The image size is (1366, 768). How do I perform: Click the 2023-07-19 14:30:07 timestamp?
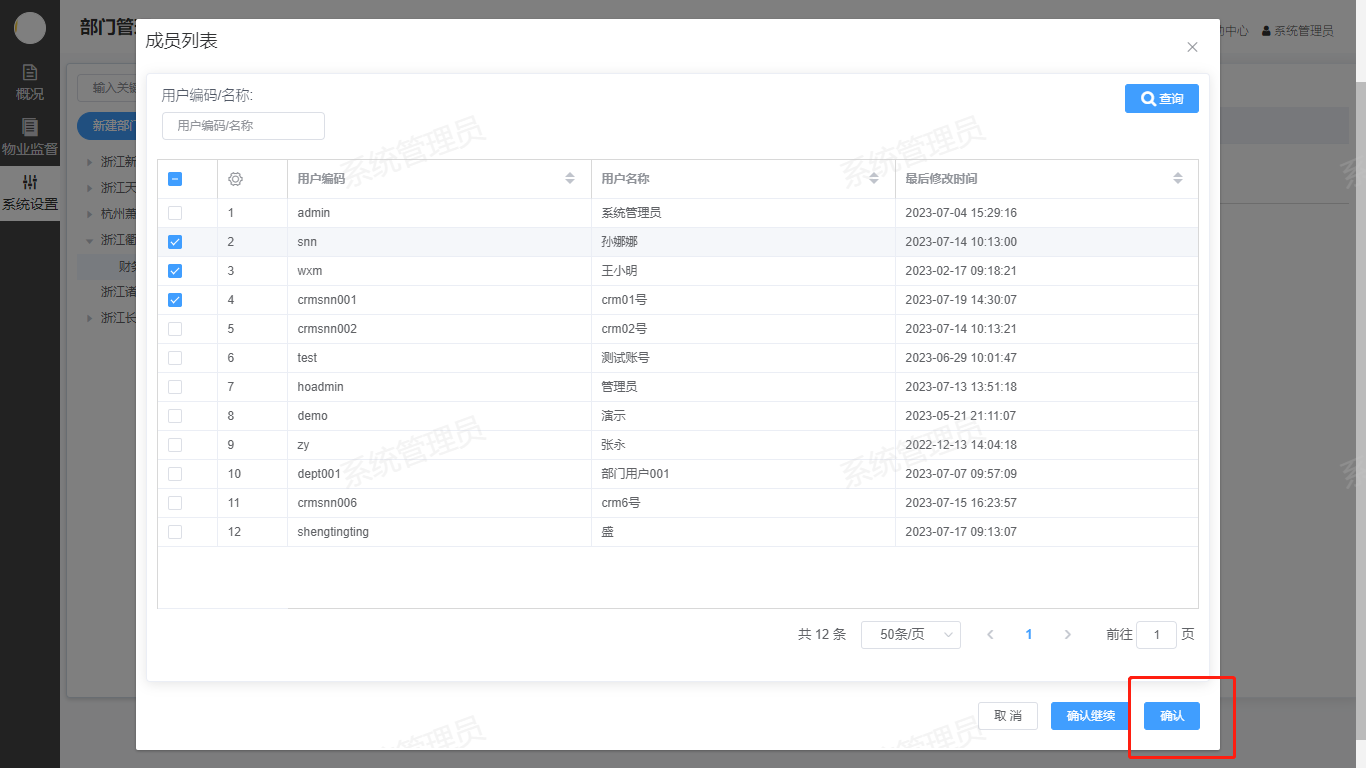pyautogui.click(x=961, y=300)
